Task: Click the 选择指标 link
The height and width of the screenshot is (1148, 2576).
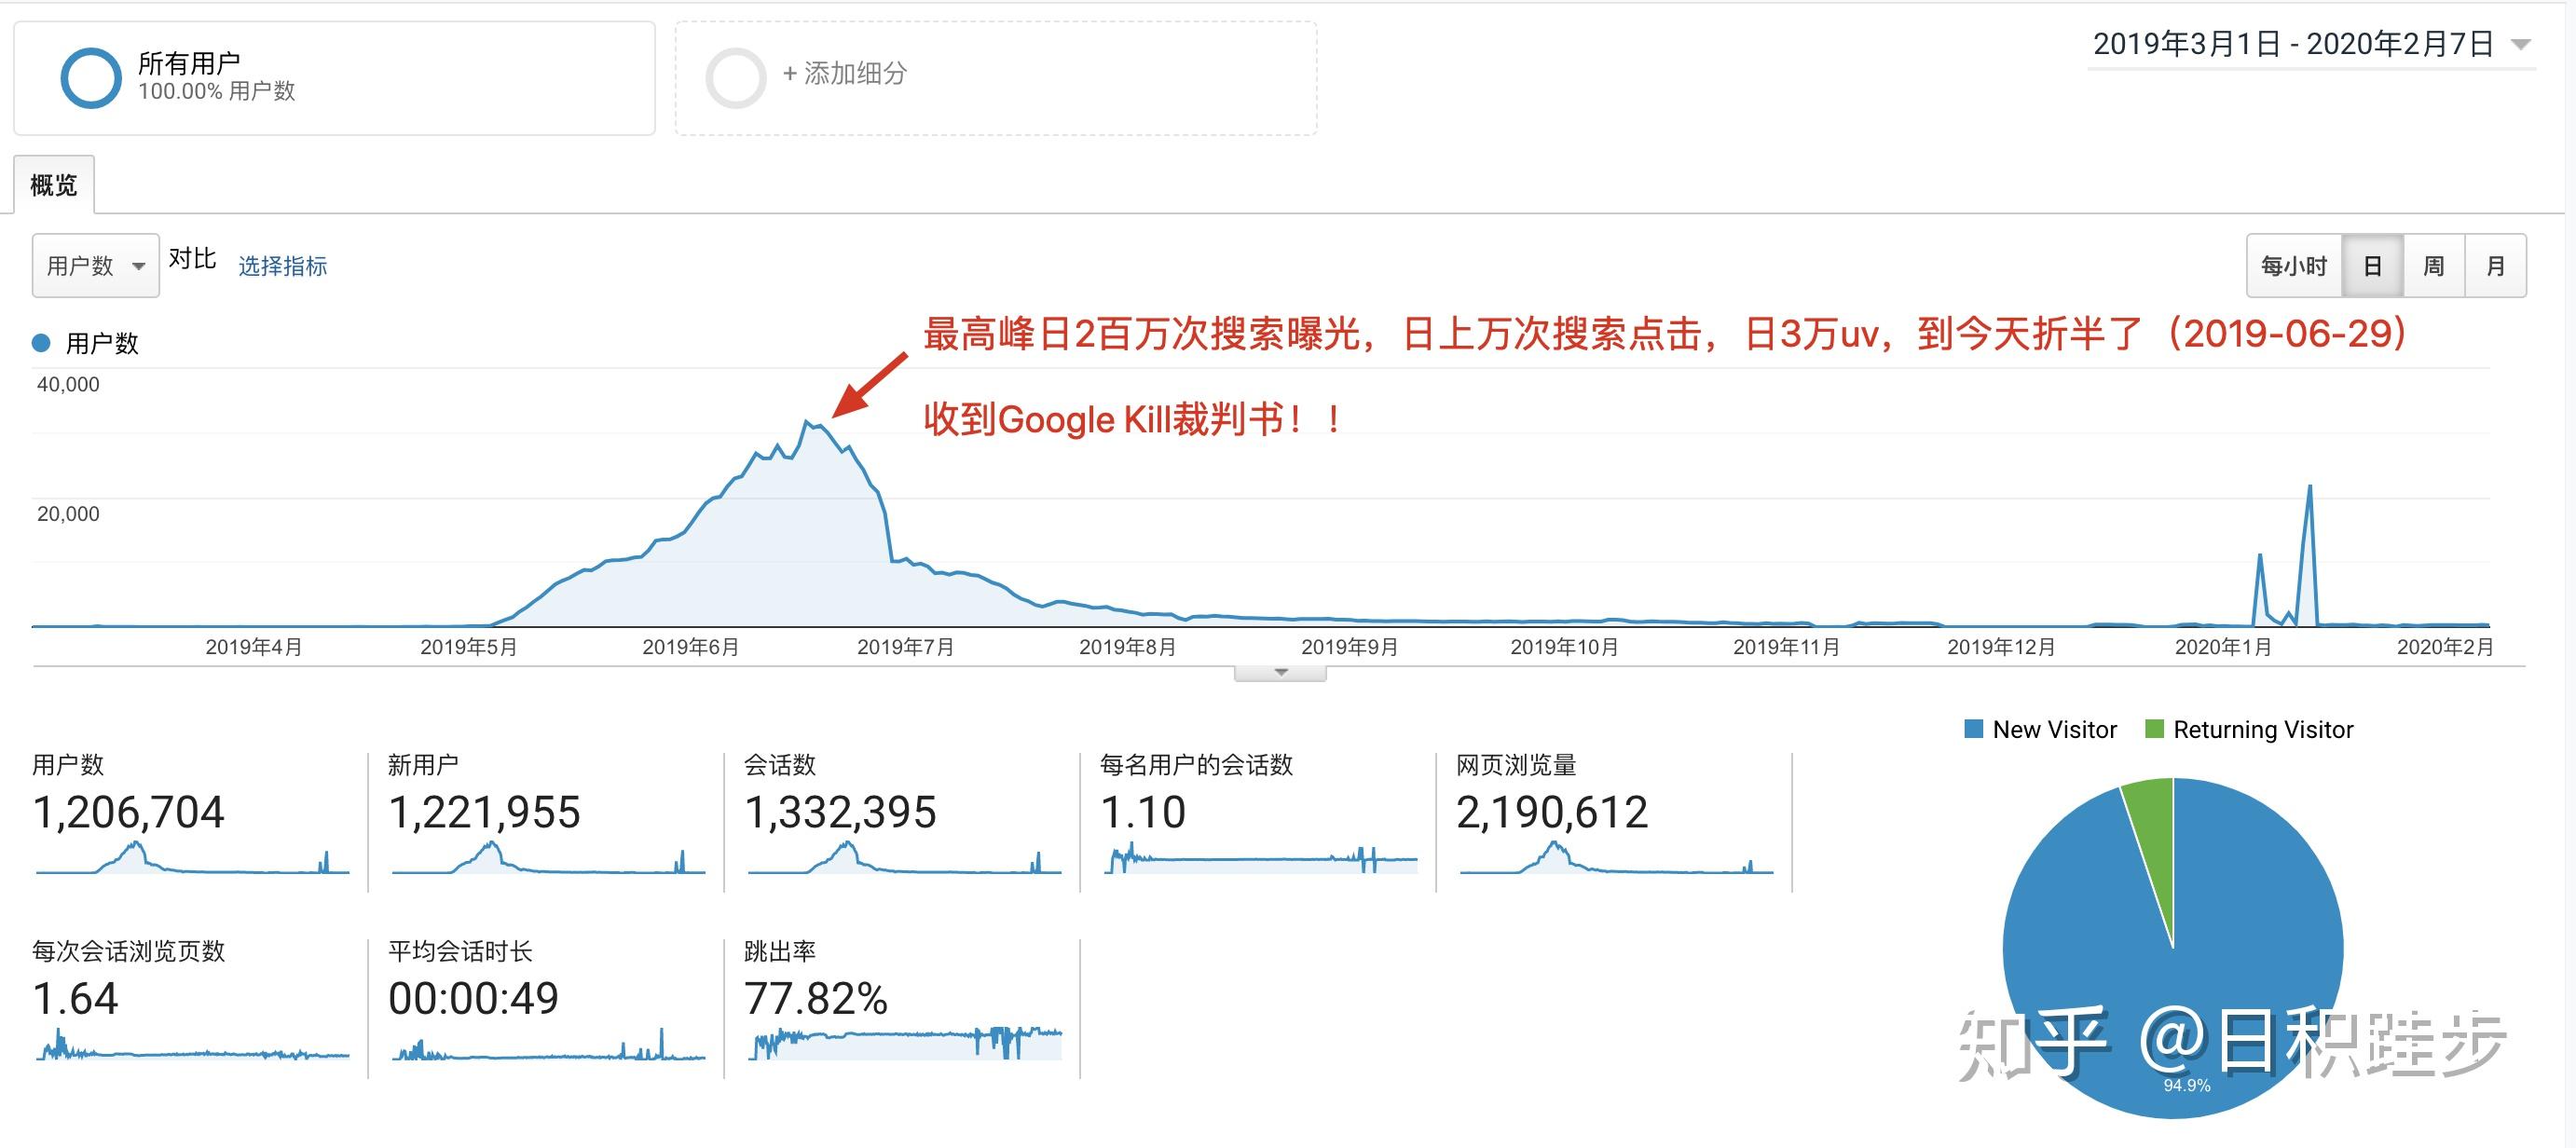Action: (x=282, y=266)
